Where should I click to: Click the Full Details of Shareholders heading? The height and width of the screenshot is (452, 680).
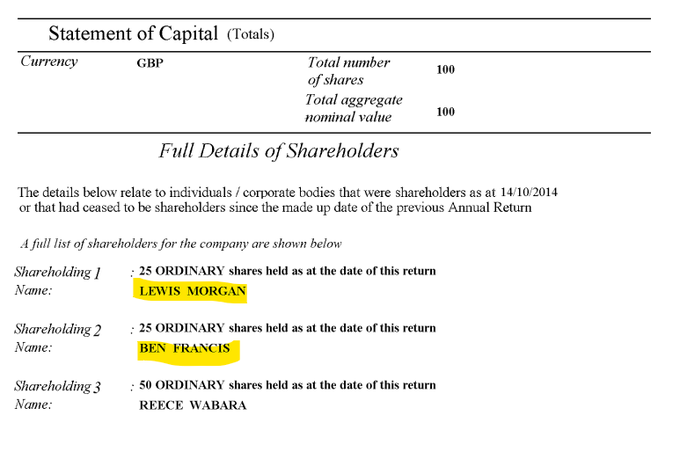point(278,151)
